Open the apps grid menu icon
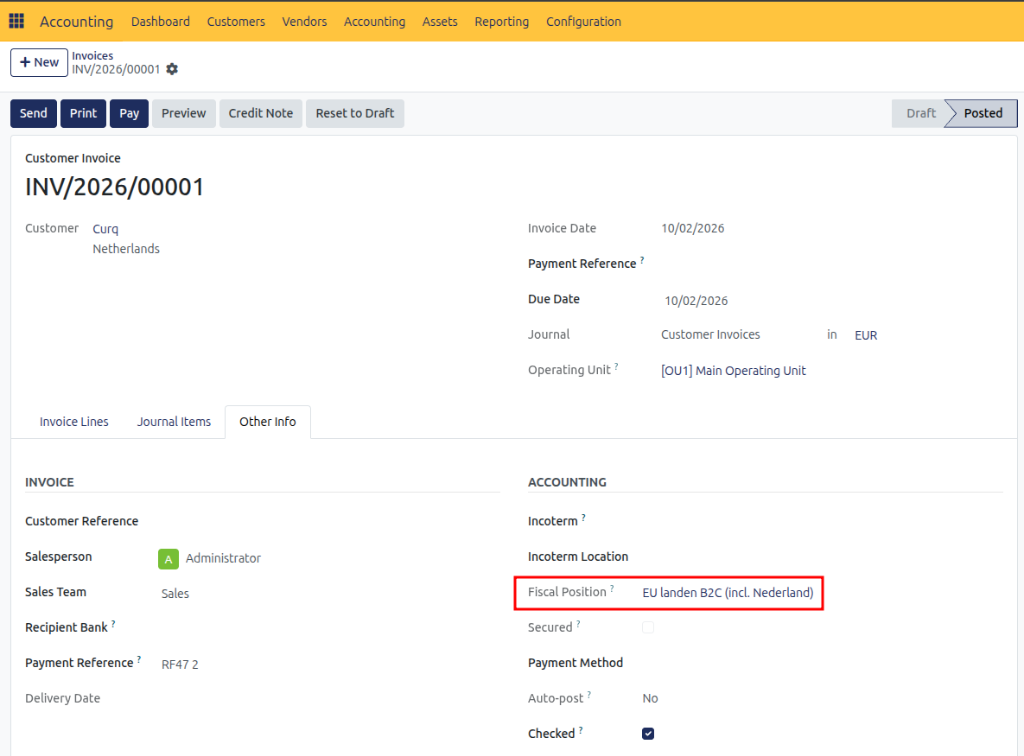 point(16,21)
